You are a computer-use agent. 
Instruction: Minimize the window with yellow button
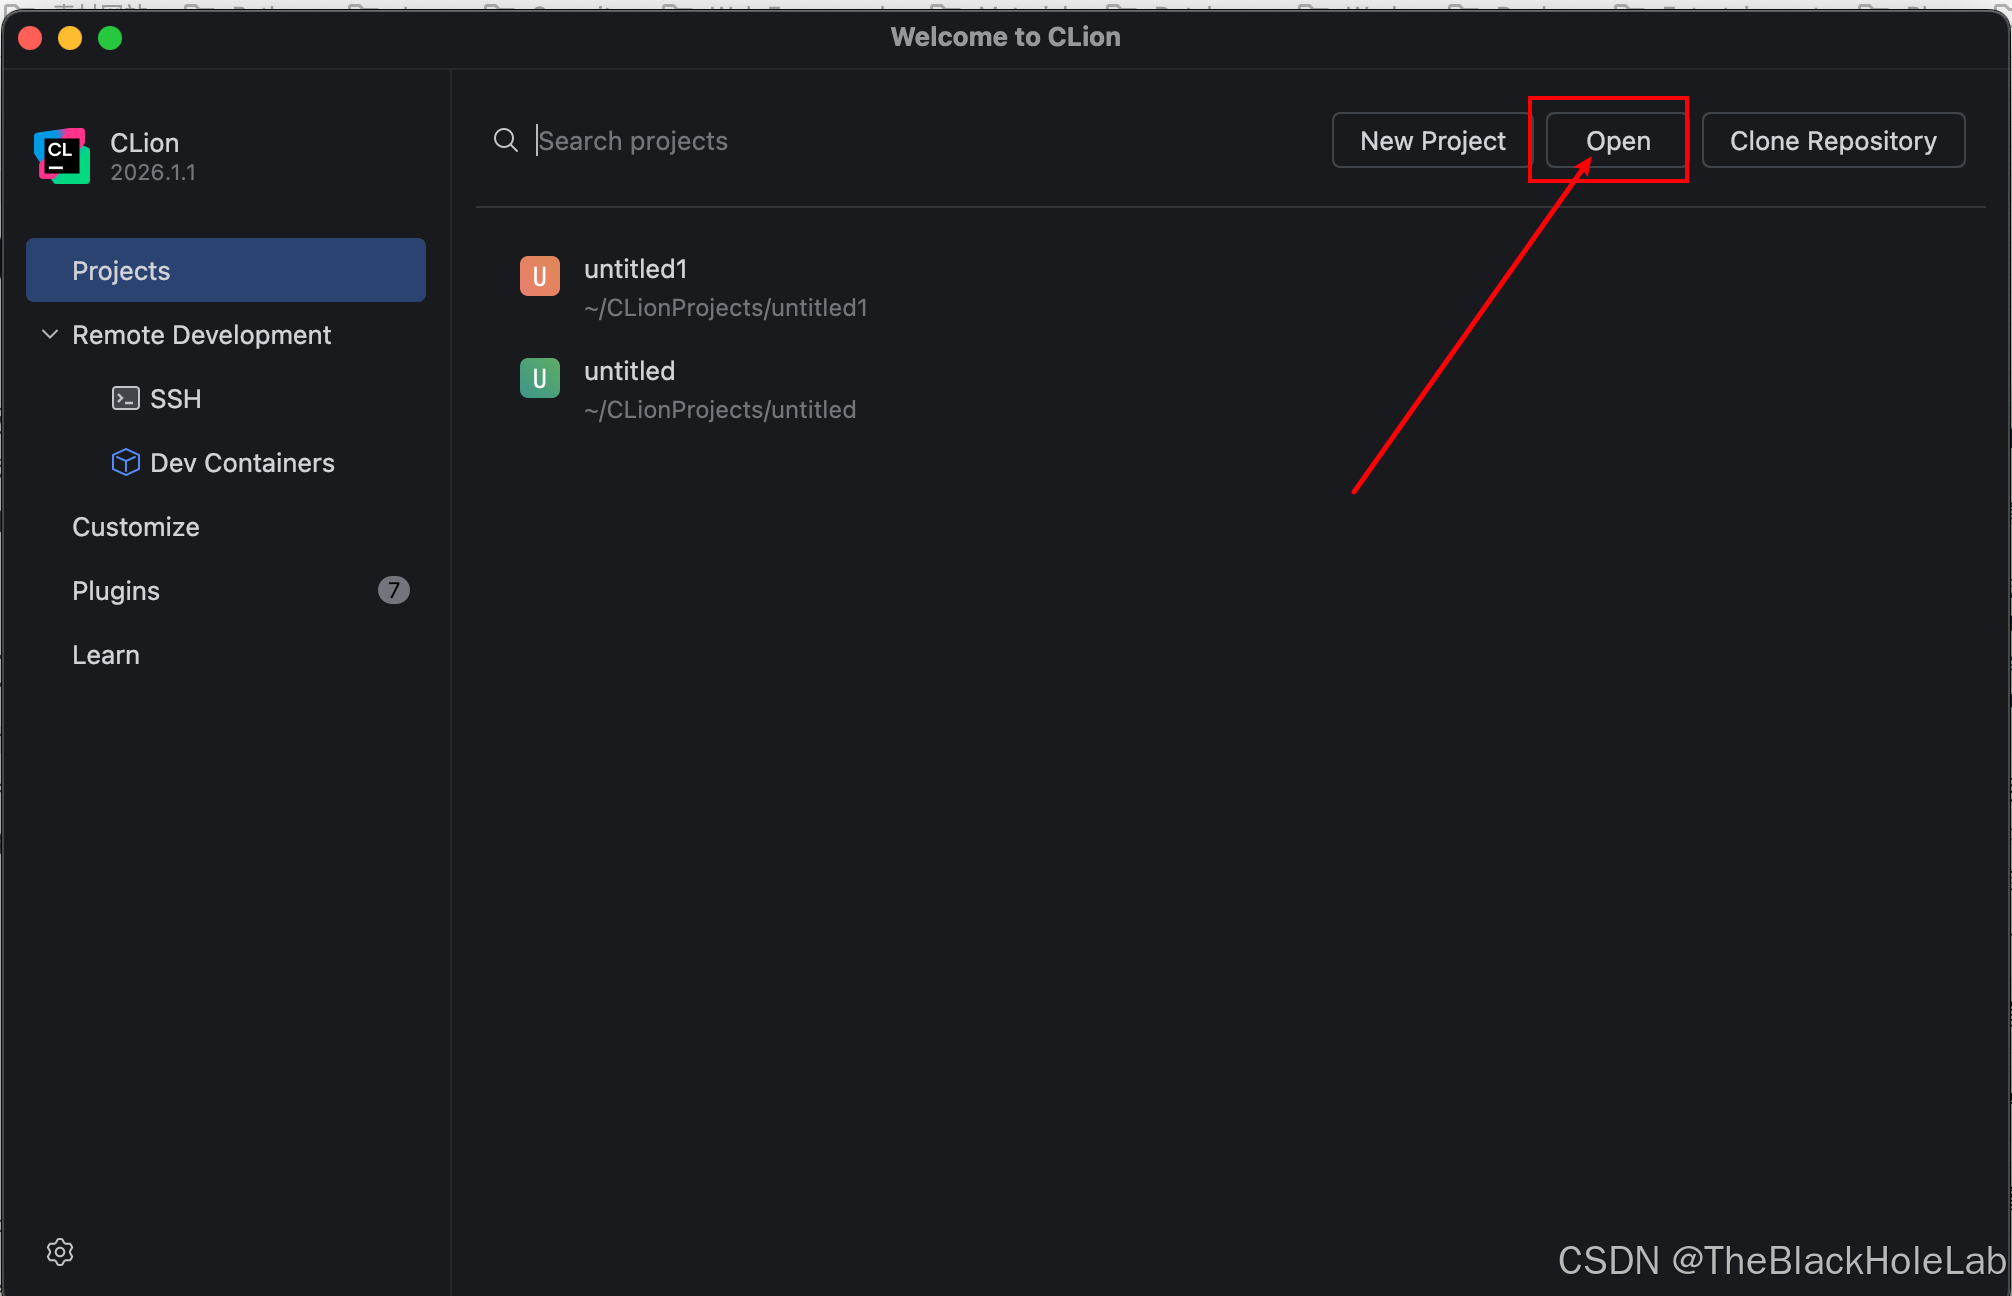point(70,38)
